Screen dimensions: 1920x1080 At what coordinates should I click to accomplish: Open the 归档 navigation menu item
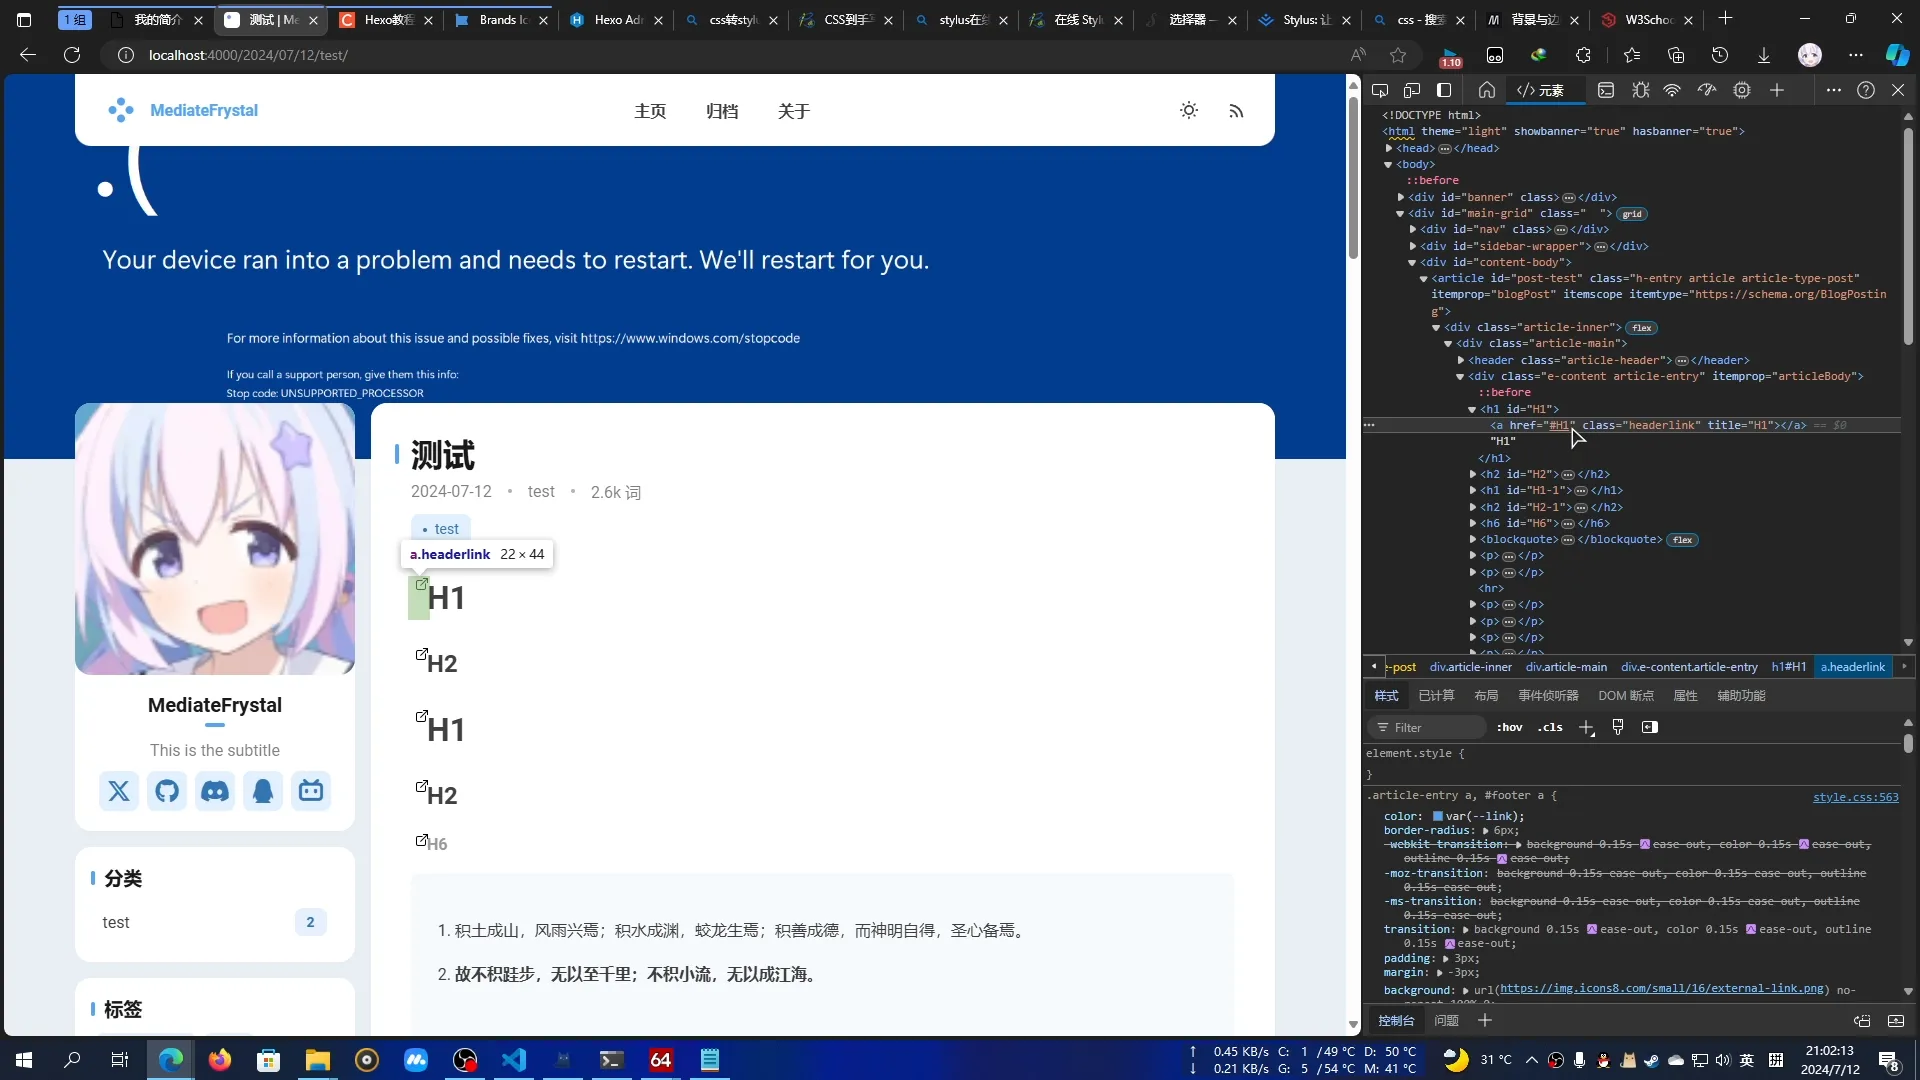pyautogui.click(x=722, y=111)
